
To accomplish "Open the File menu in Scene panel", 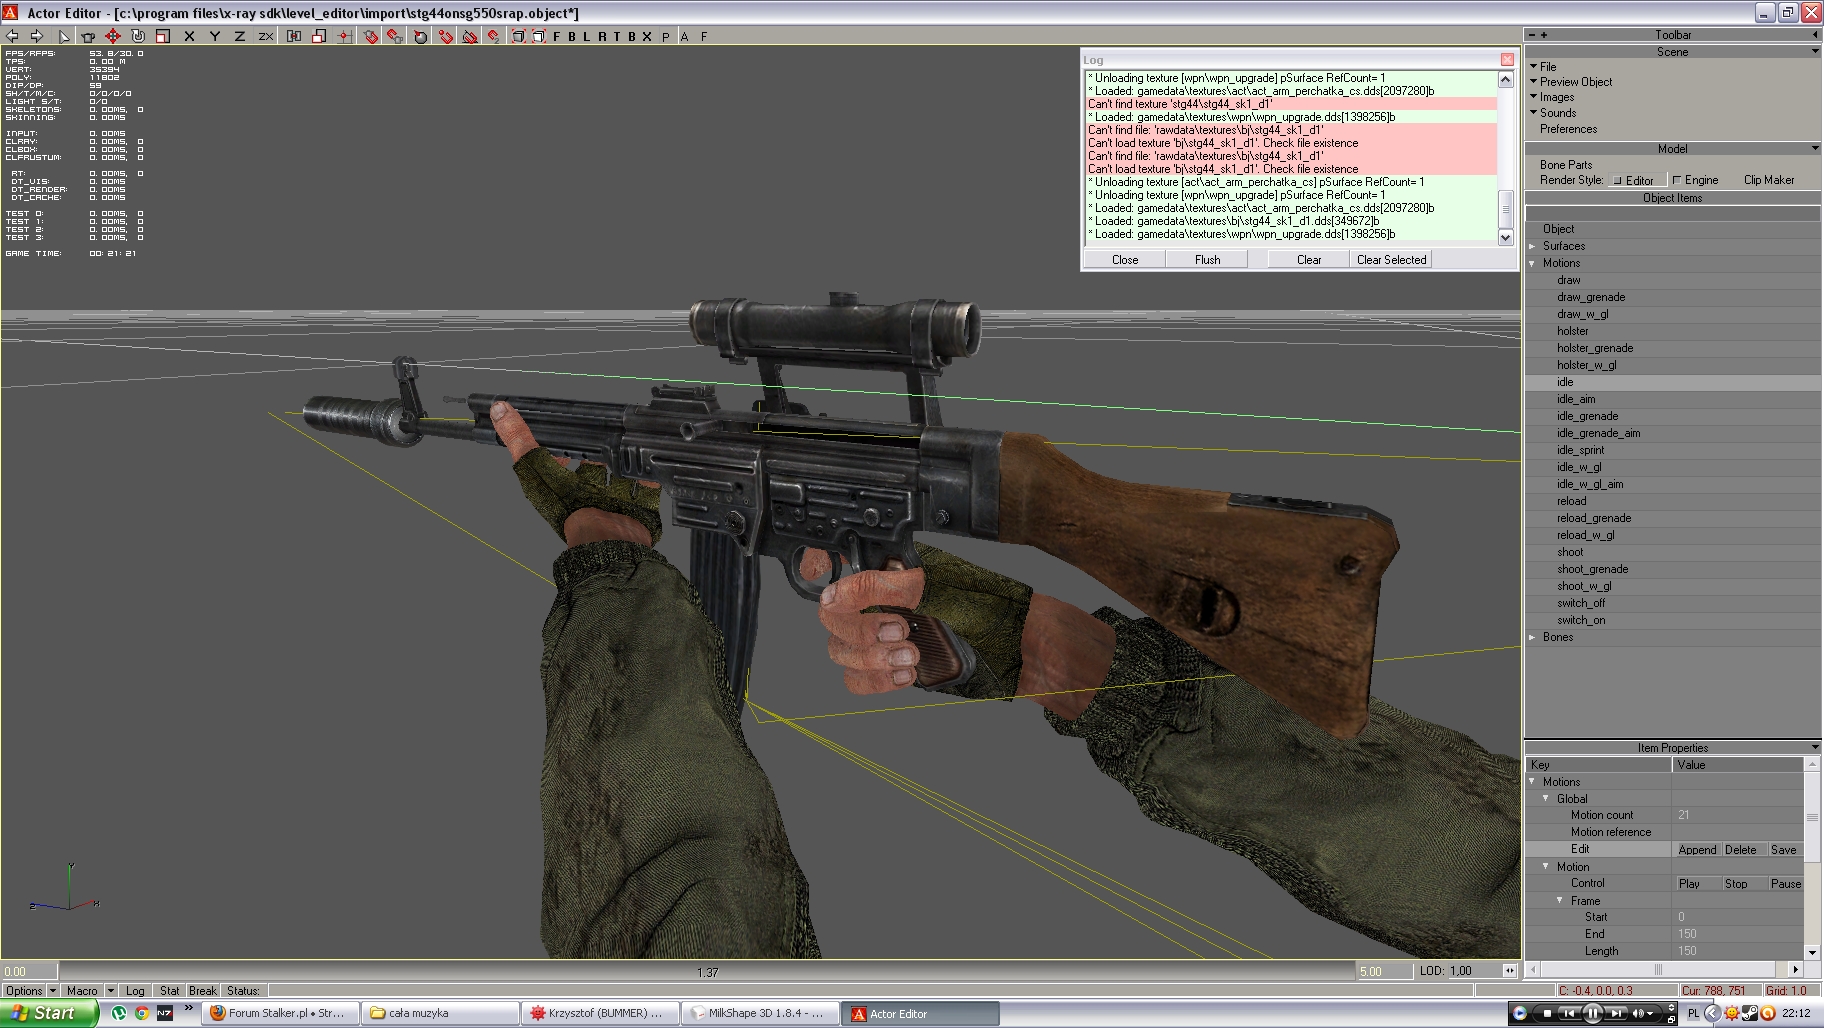I will coord(1547,67).
